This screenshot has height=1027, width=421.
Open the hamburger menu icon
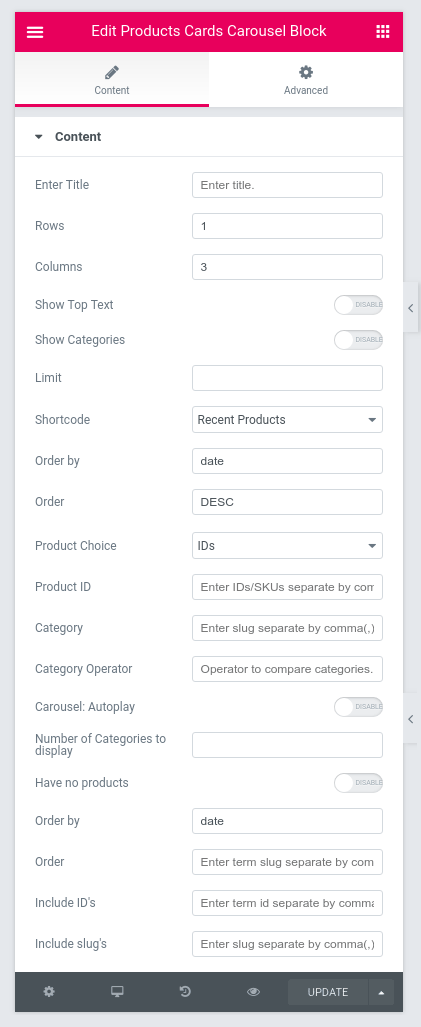coord(35,32)
